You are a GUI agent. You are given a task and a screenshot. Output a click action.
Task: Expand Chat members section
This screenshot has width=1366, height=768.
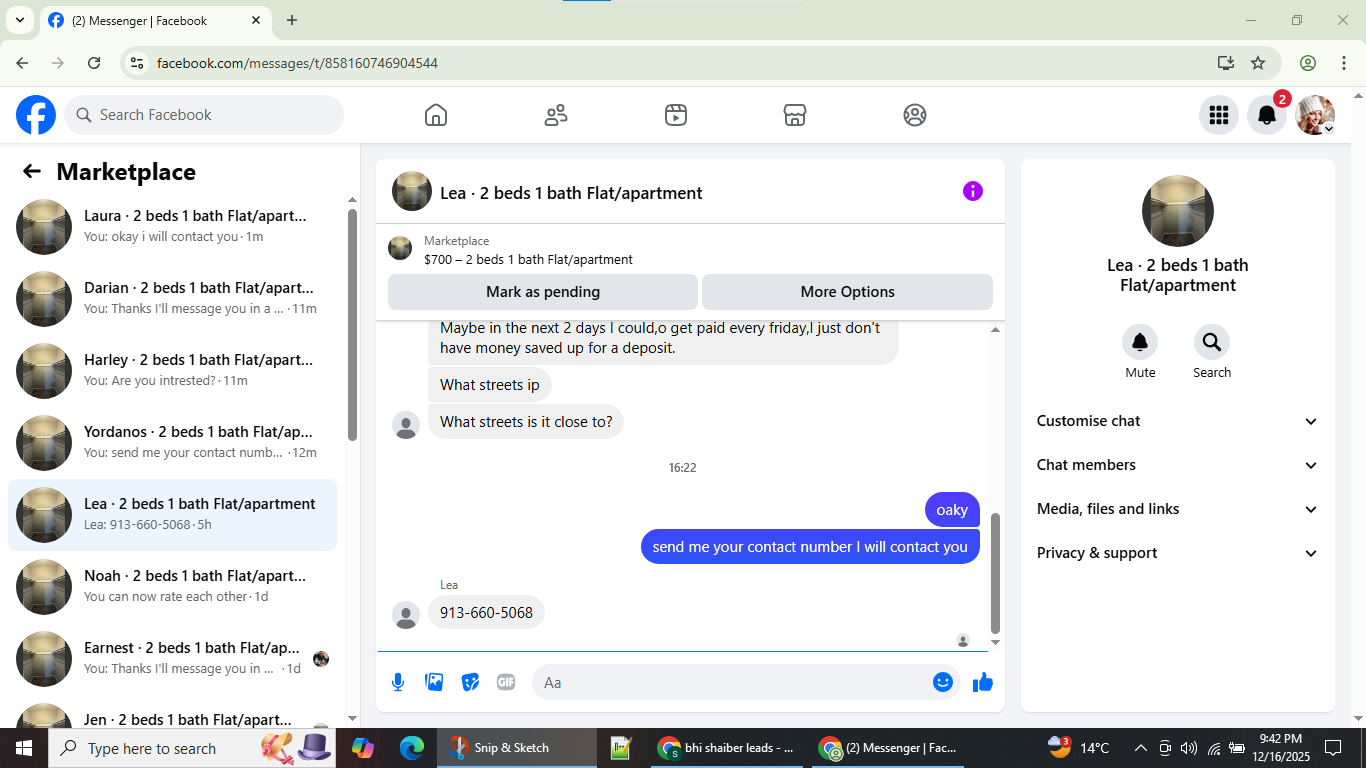[x=1178, y=465]
